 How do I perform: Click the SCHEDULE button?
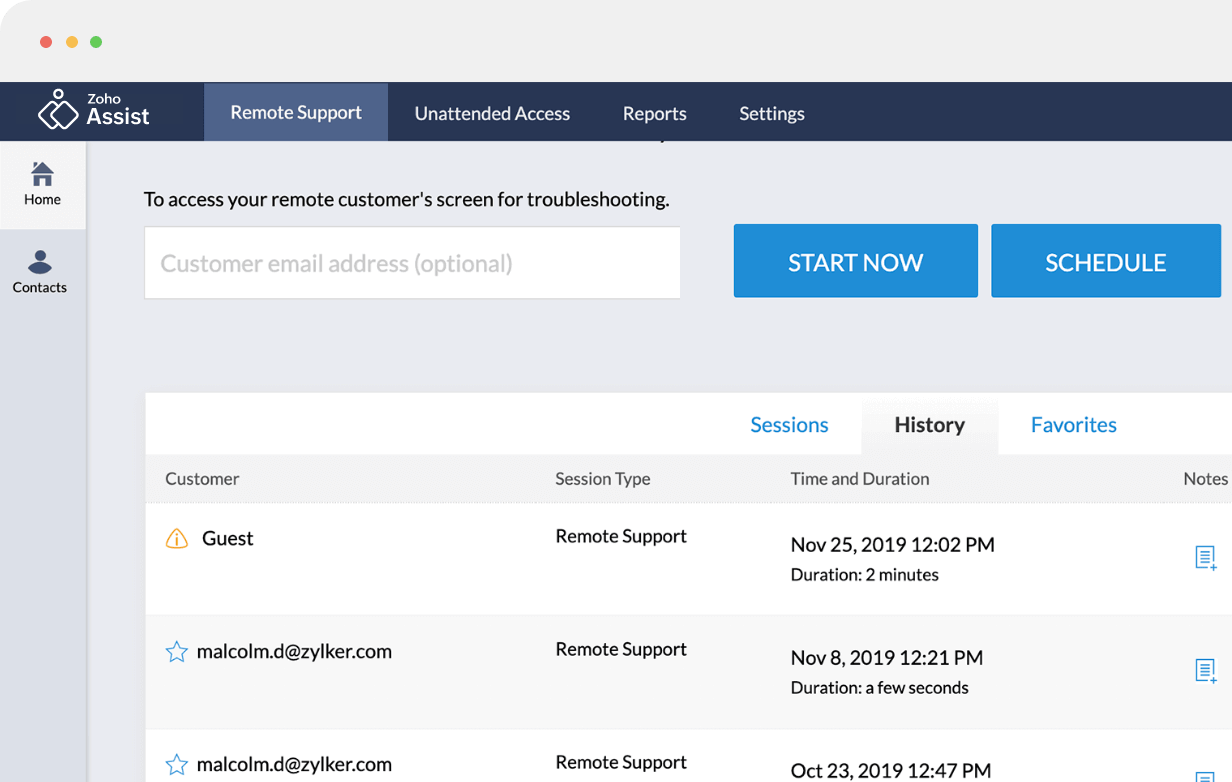pyautogui.click(x=1105, y=262)
